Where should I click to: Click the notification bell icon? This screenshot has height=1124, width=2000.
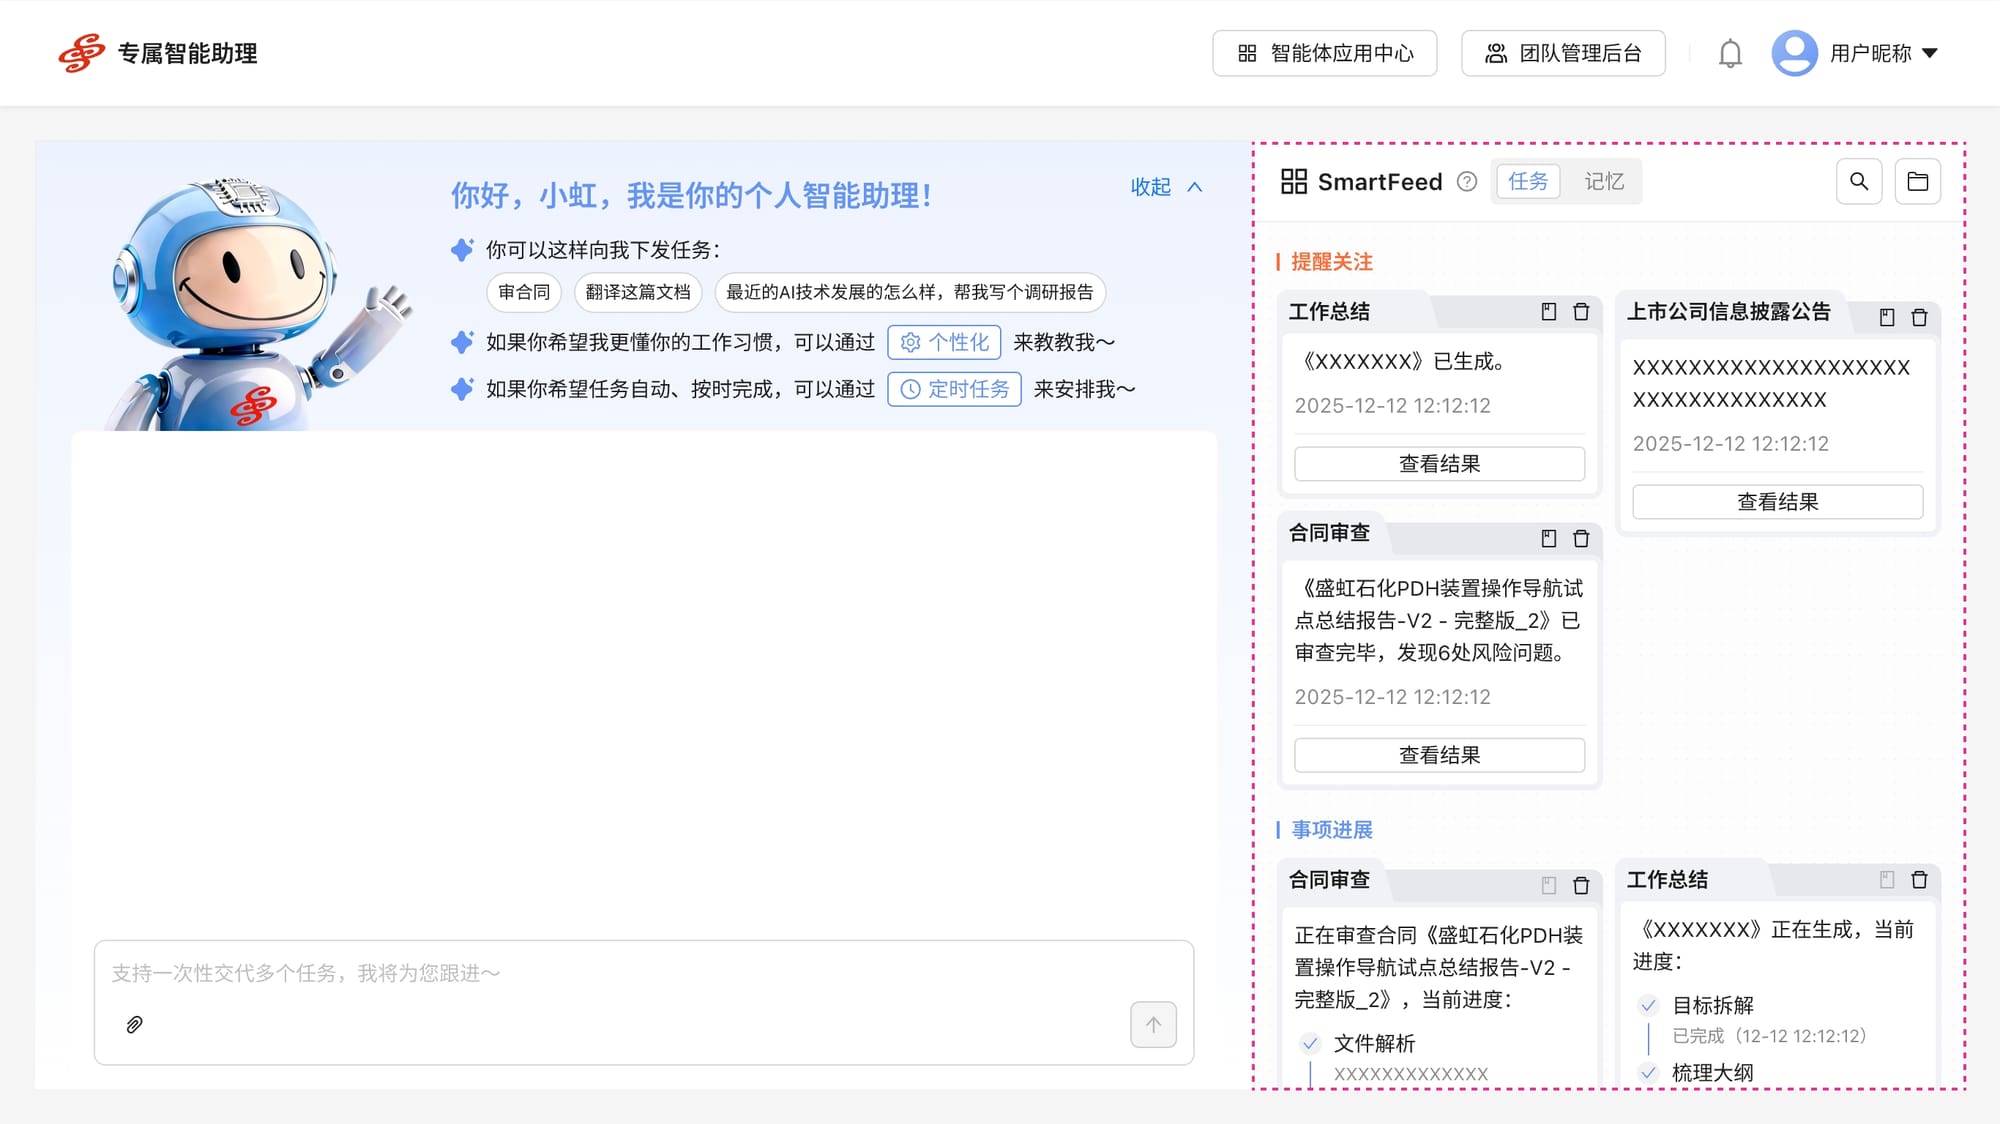coord(1730,54)
